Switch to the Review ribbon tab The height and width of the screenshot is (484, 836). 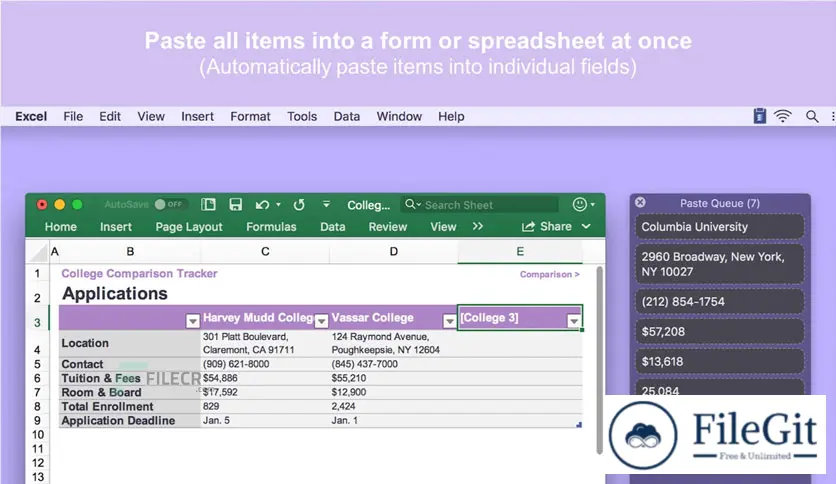pyautogui.click(x=388, y=227)
